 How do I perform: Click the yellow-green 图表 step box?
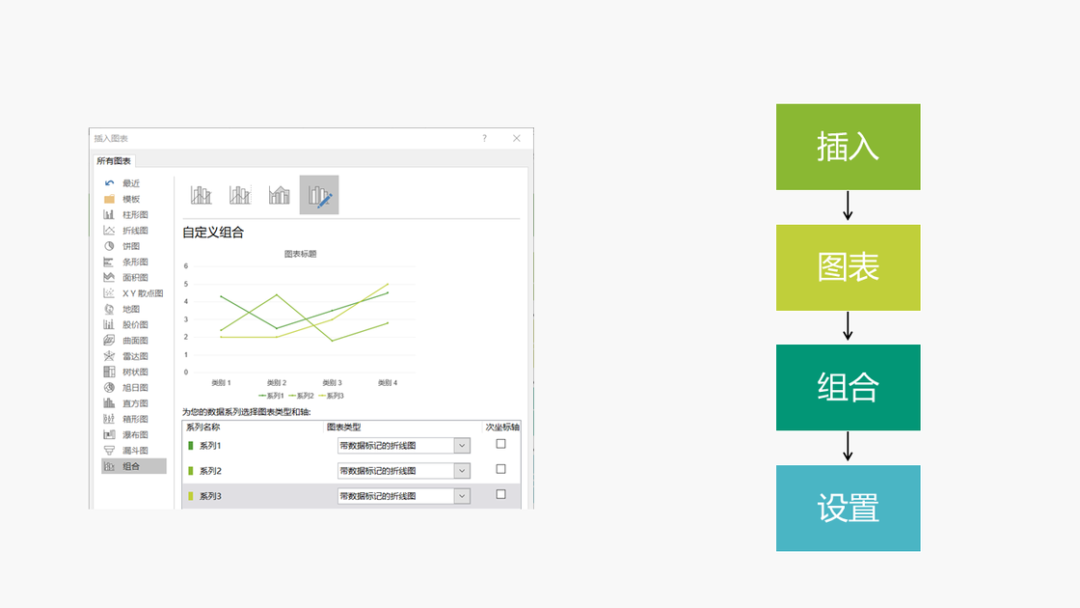click(848, 267)
